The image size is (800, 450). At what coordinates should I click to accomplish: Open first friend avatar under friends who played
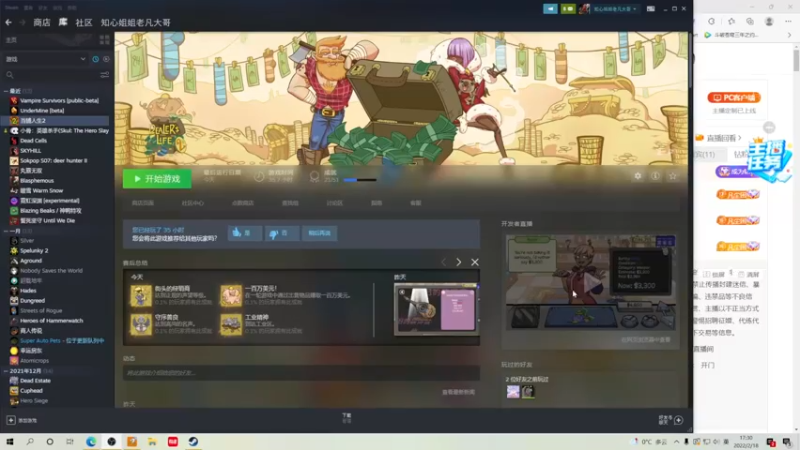513,391
